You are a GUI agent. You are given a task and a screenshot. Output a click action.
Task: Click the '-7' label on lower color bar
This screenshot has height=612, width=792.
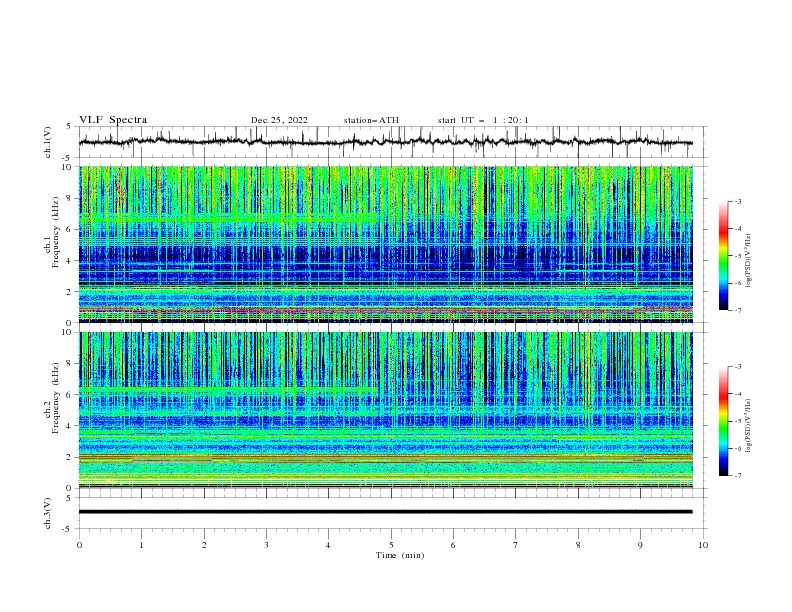pyautogui.click(x=737, y=476)
